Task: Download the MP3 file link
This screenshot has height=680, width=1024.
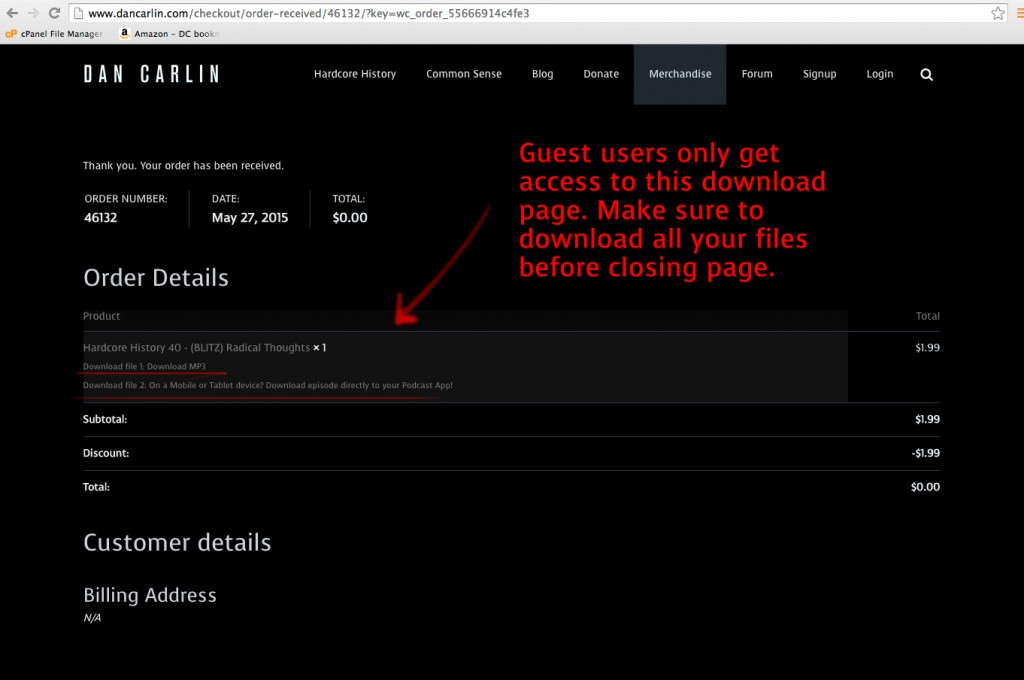Action: (x=144, y=366)
